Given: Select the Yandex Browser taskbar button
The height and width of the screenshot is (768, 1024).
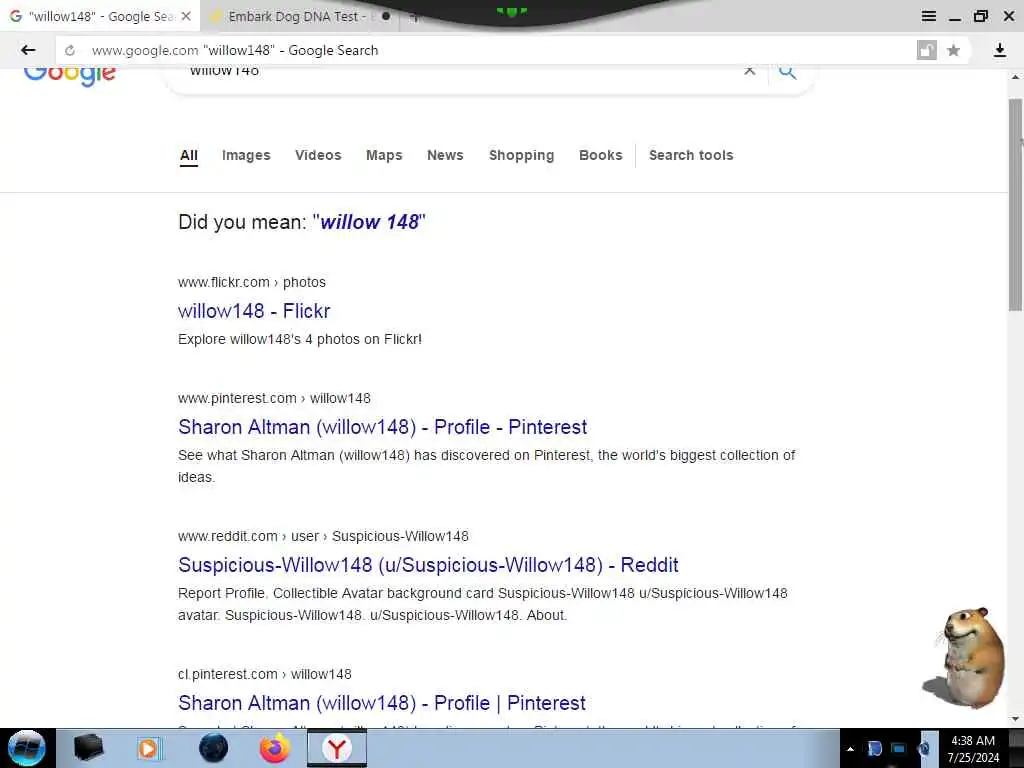Looking at the screenshot, I should pos(336,748).
